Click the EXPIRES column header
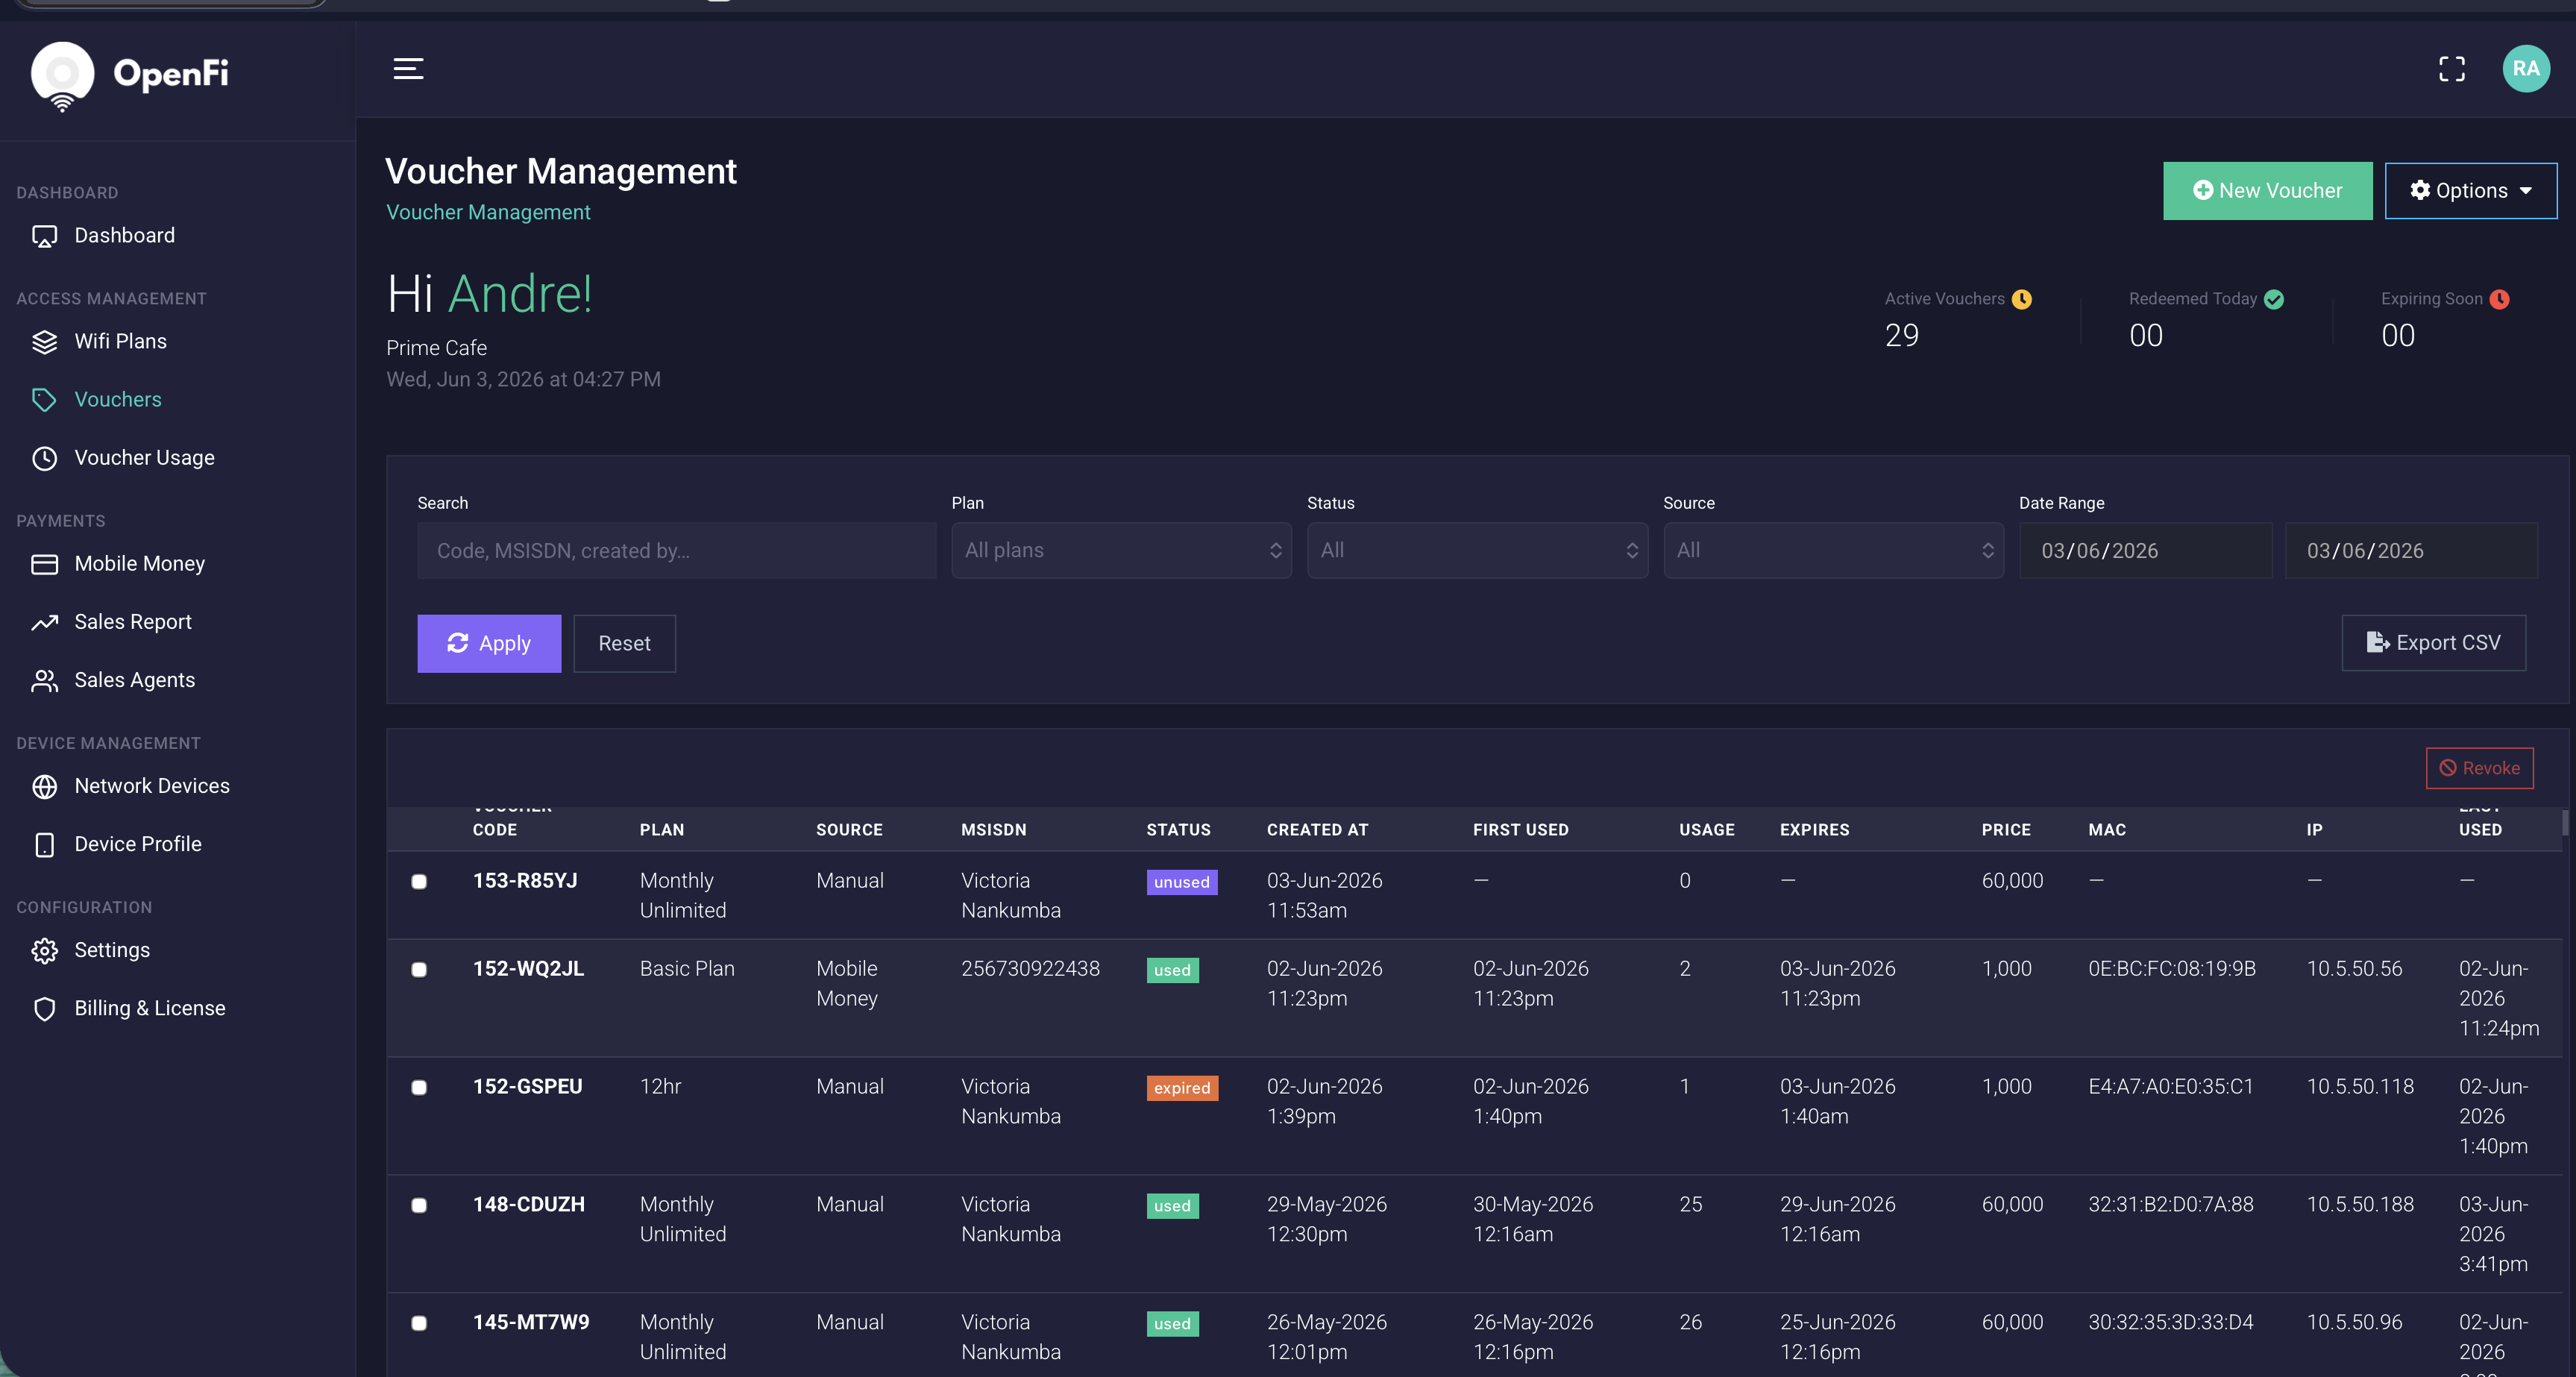Image resolution: width=2576 pixels, height=1377 pixels. [x=1814, y=830]
